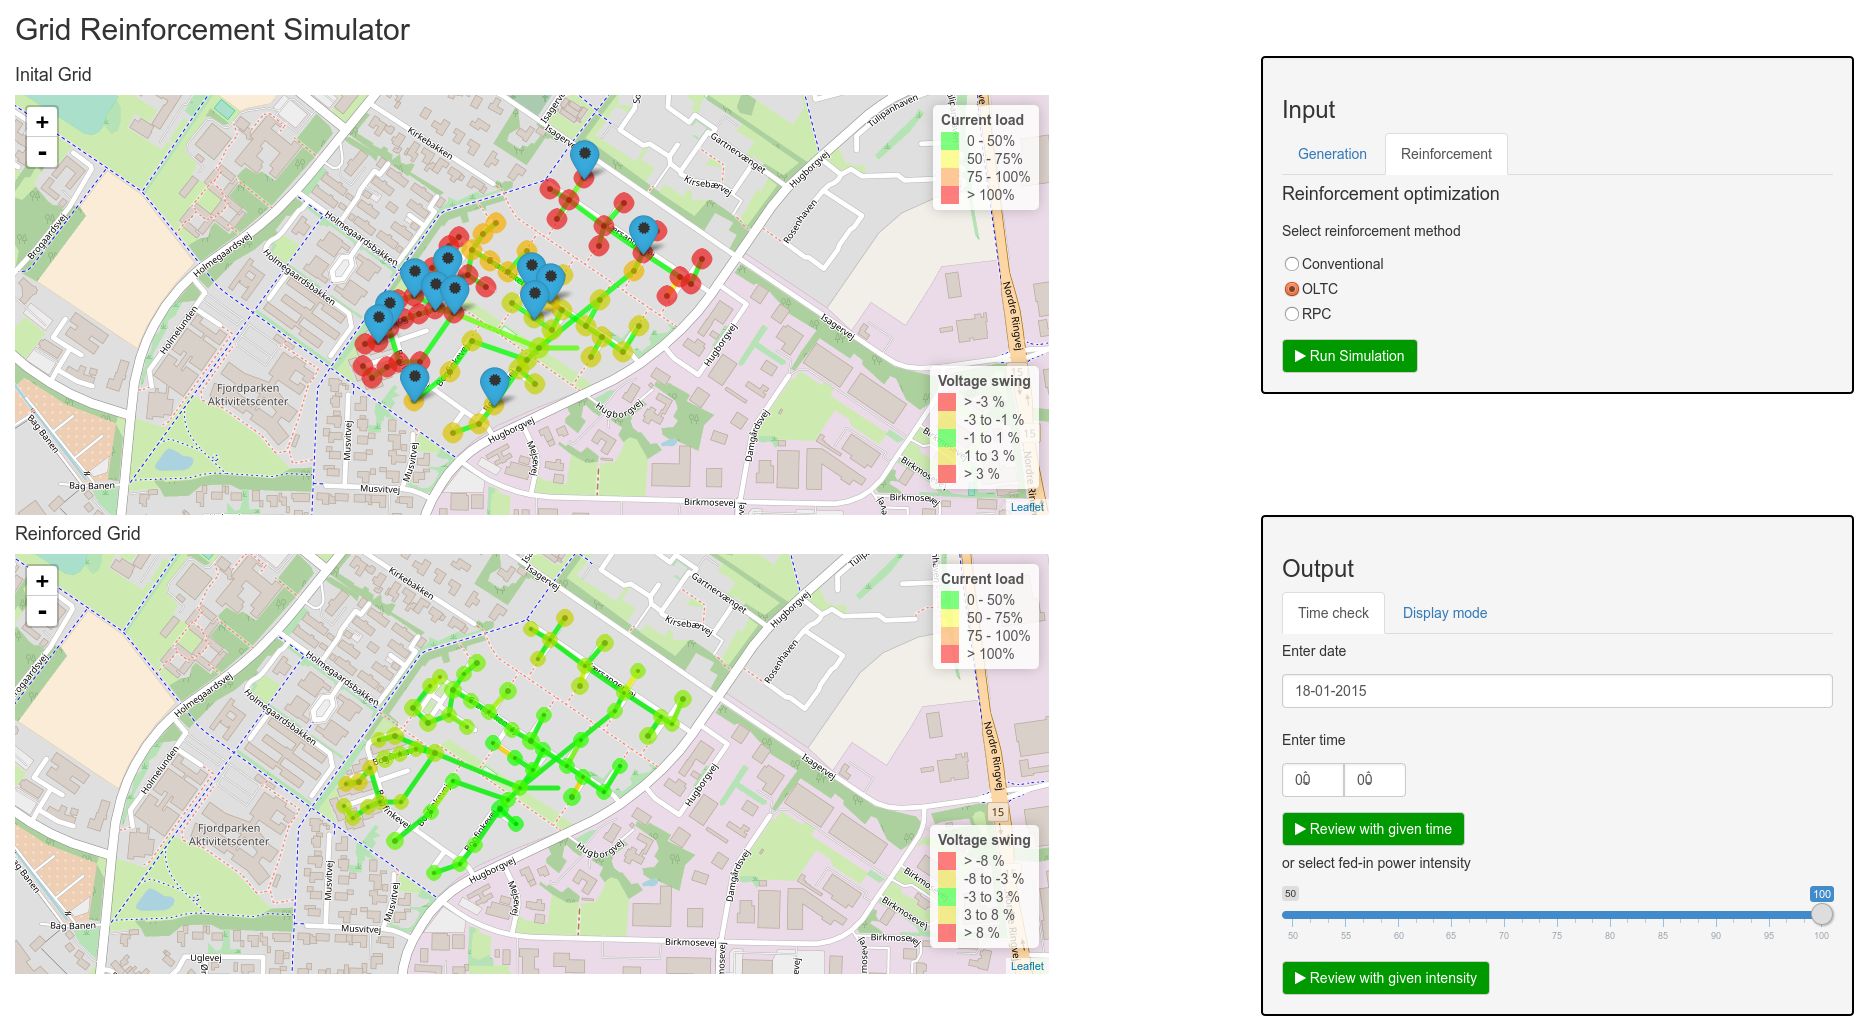The width and height of the screenshot is (1869, 1022).
Task: Click the slider track at the 75 tick
Action: tap(1557, 915)
